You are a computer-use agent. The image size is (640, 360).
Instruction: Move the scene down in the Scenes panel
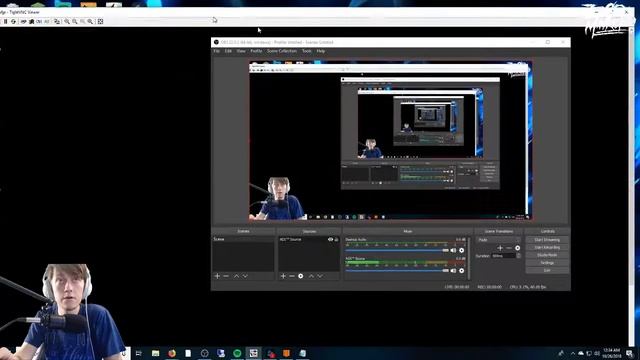pyautogui.click(x=245, y=276)
